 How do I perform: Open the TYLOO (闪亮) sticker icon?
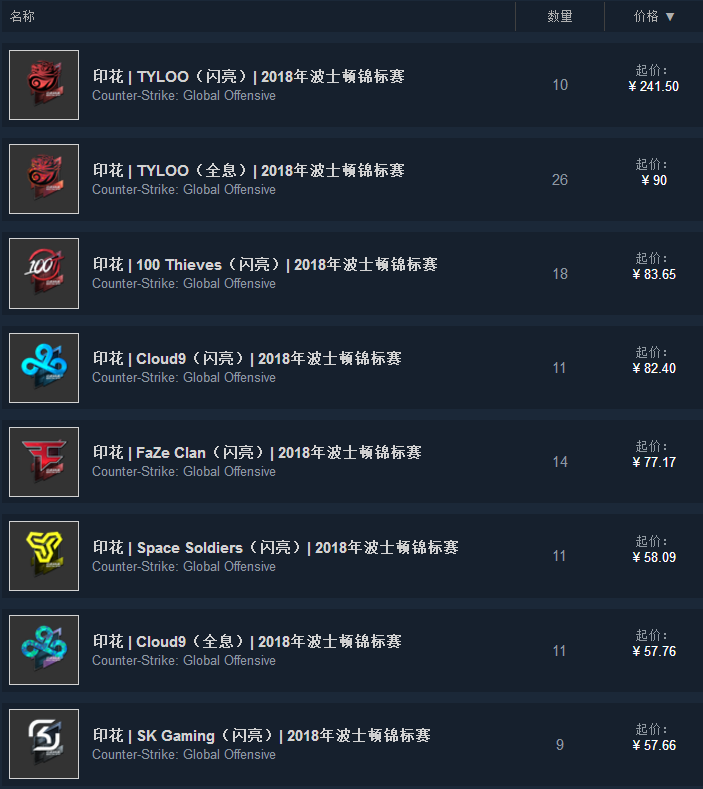click(x=44, y=85)
